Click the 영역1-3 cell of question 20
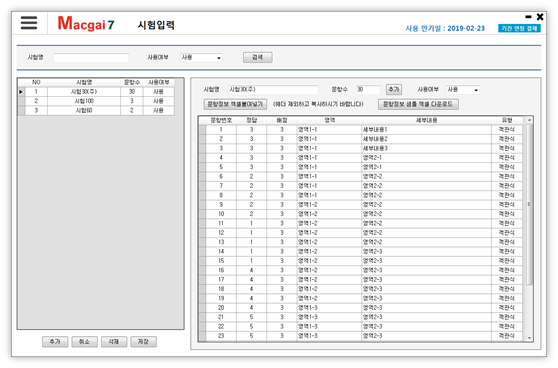The height and width of the screenshot is (368, 558). pyautogui.click(x=329, y=308)
